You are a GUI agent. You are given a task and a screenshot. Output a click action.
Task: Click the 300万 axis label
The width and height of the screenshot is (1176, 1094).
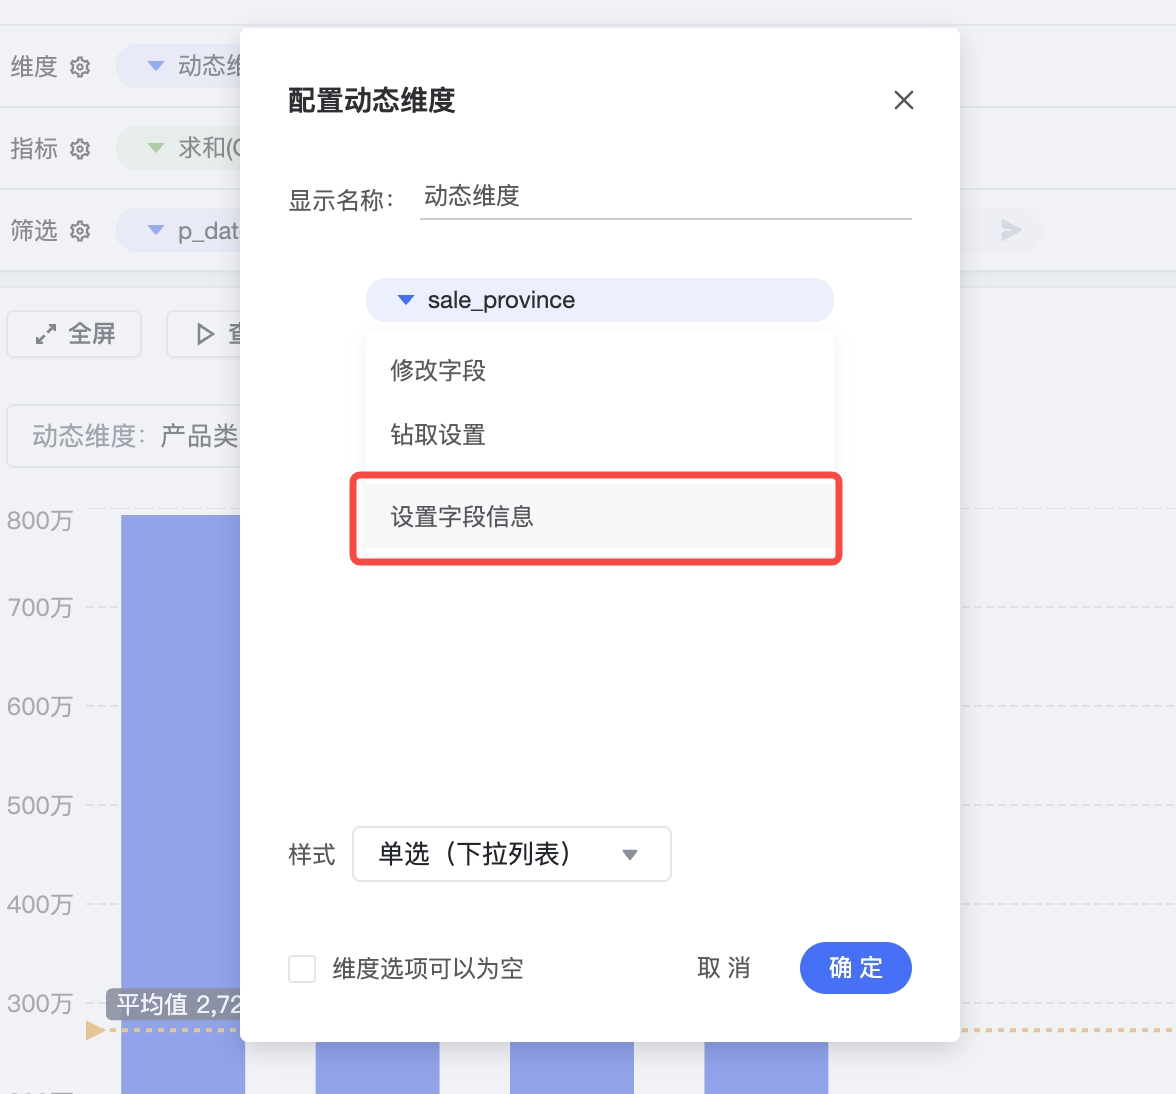[x=40, y=1003]
